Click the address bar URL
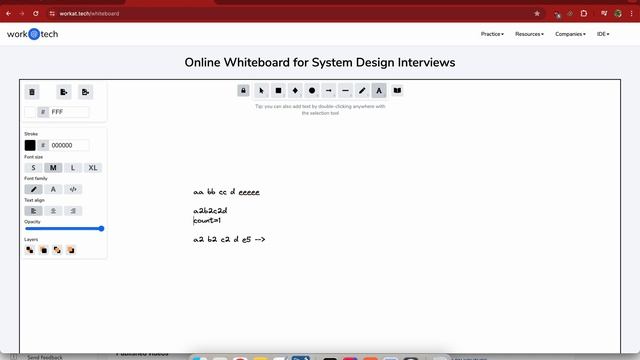The width and height of the screenshot is (640, 360). [x=89, y=13]
